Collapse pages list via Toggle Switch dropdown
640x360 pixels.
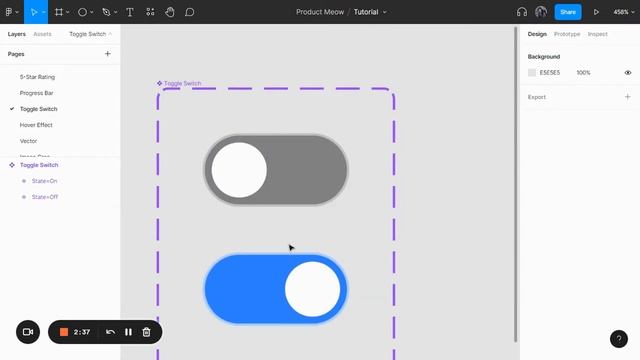(90, 34)
